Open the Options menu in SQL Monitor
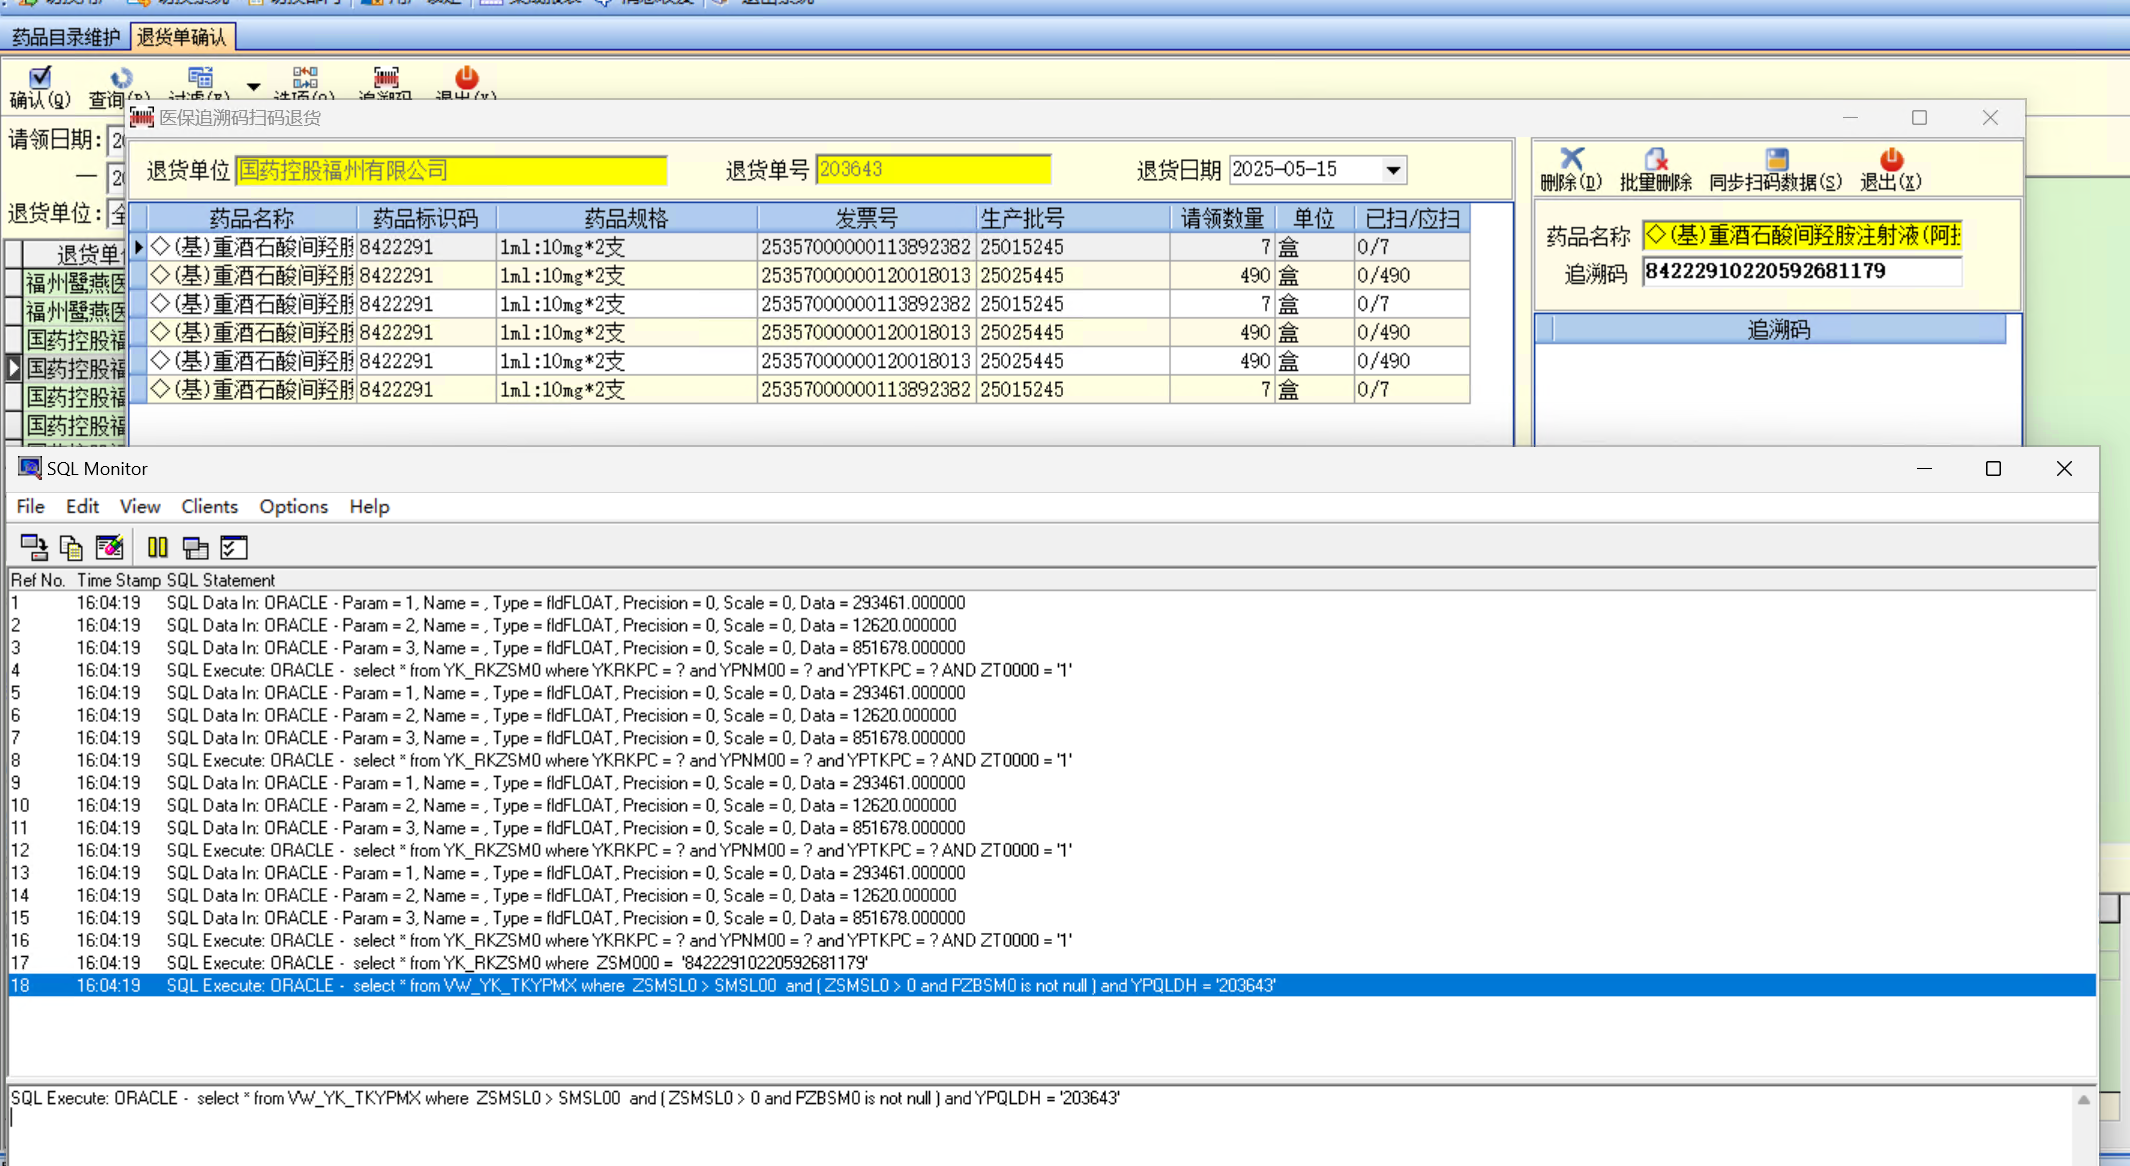The height and width of the screenshot is (1166, 2130). click(293, 507)
